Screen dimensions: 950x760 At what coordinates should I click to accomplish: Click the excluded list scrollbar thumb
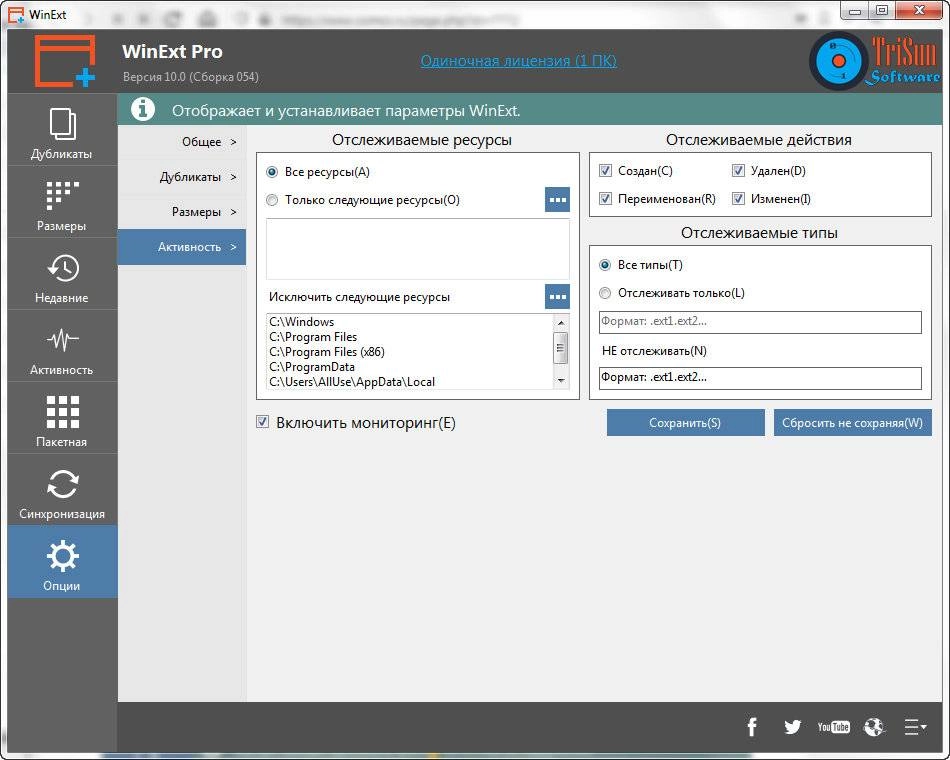pos(561,348)
